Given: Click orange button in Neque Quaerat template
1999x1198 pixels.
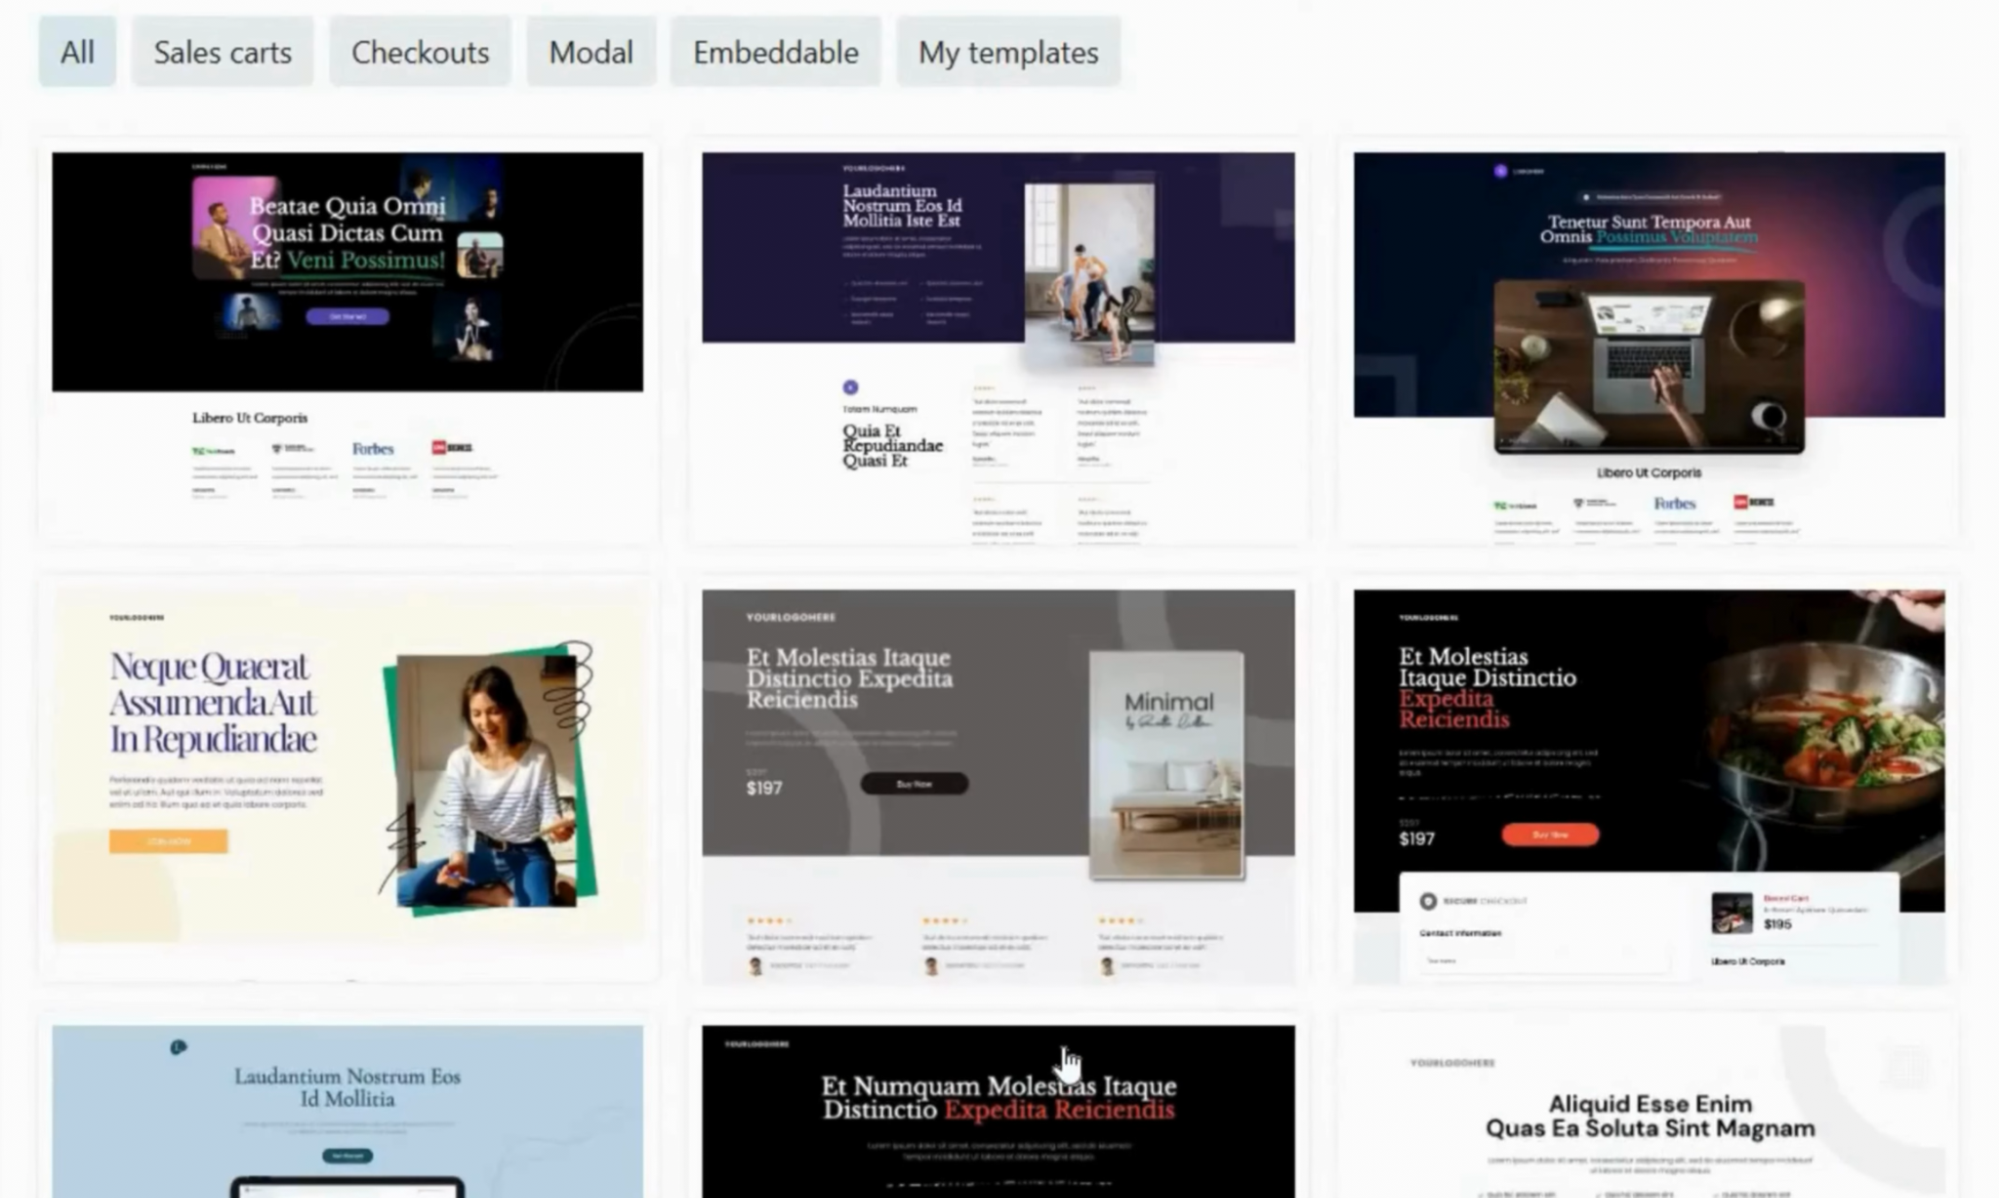Looking at the screenshot, I should click(168, 841).
